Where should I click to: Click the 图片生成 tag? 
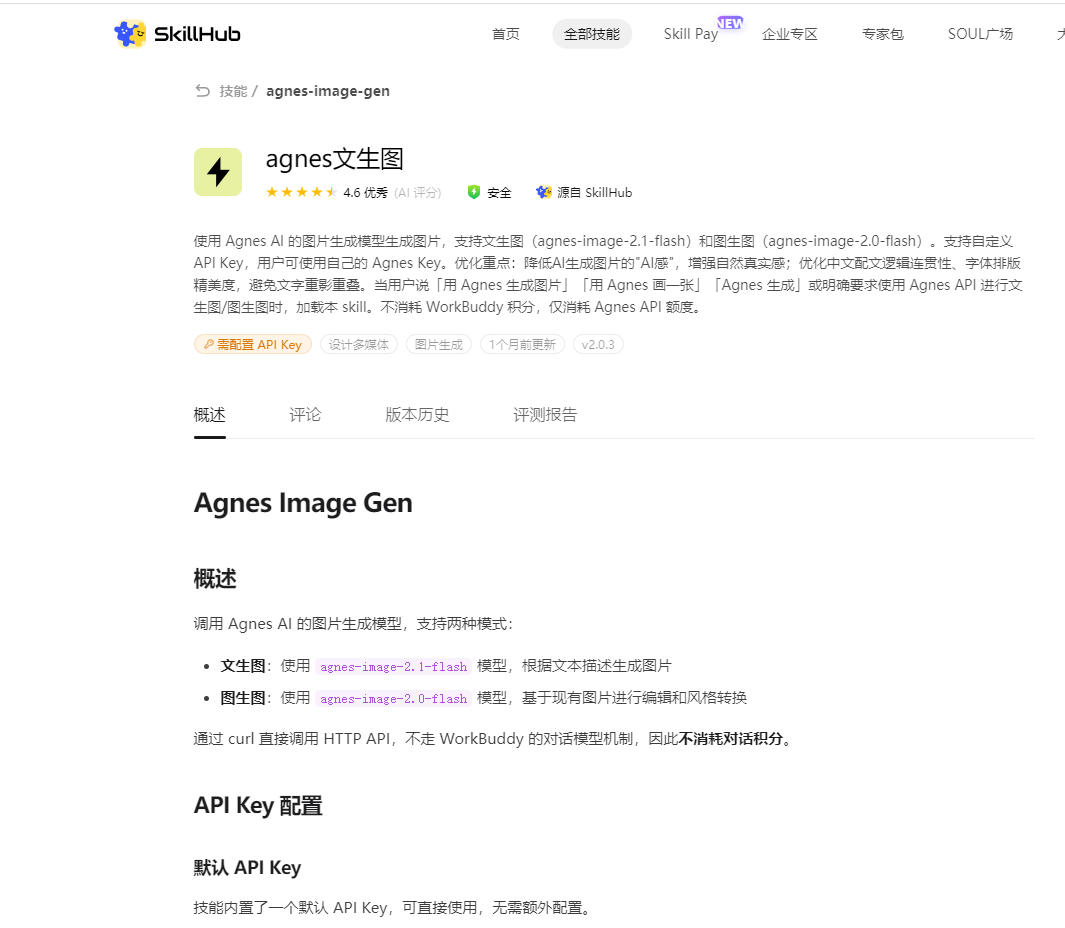(439, 344)
